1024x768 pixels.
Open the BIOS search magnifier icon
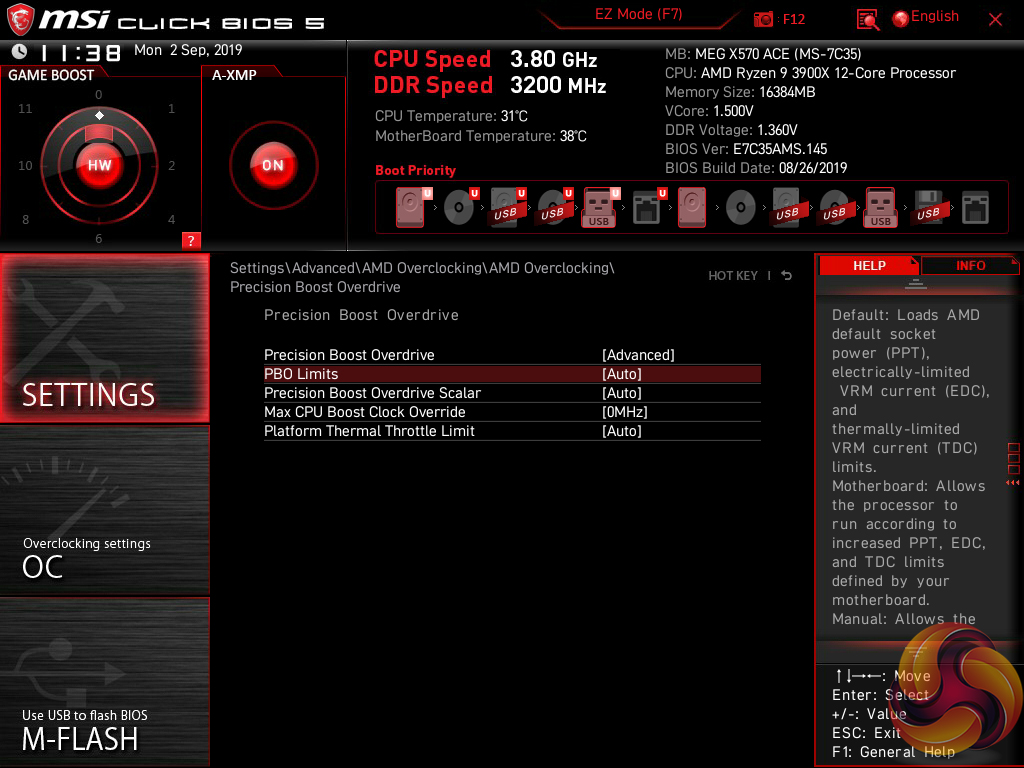point(868,20)
